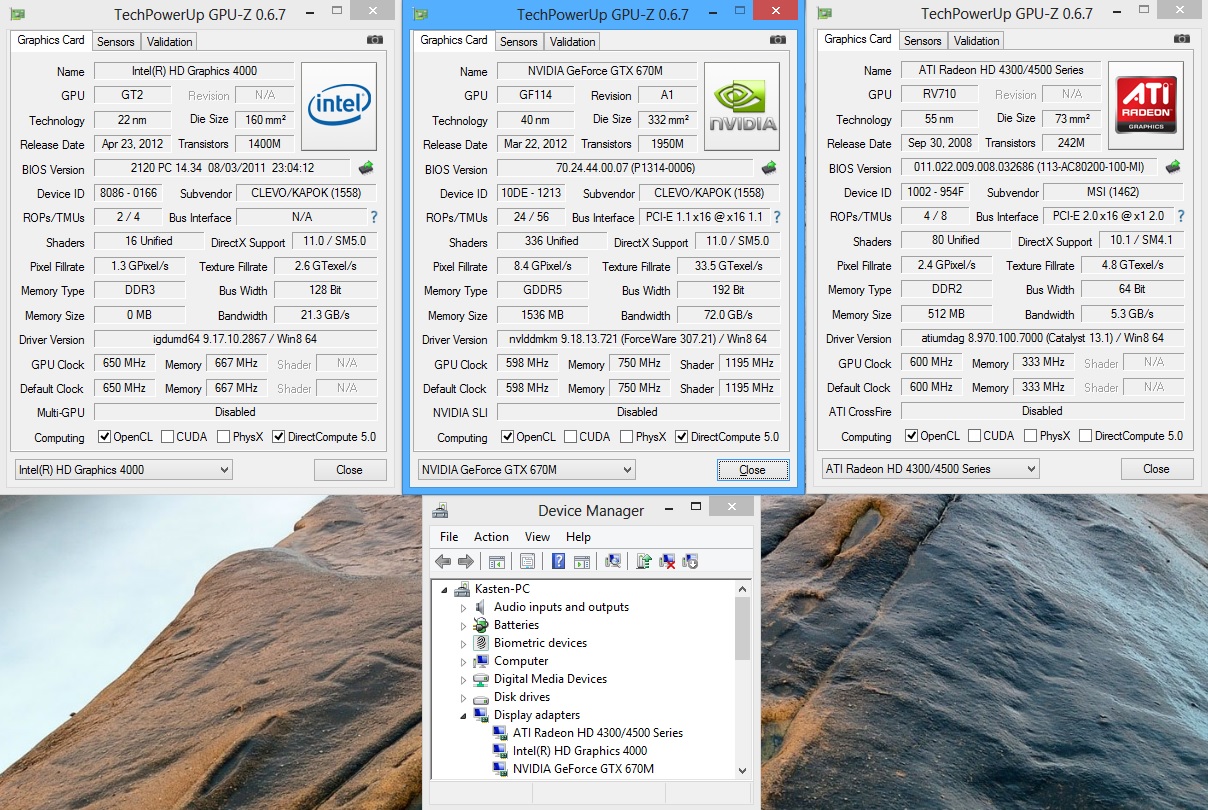Click the ATI Radeon vendor logo
The width and height of the screenshot is (1208, 810).
click(1146, 105)
